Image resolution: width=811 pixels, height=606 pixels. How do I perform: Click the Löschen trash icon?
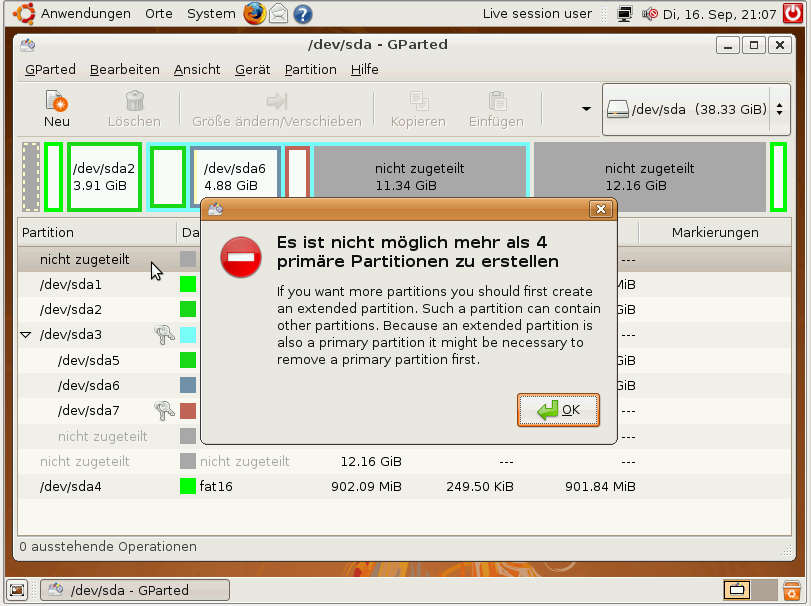click(x=134, y=101)
